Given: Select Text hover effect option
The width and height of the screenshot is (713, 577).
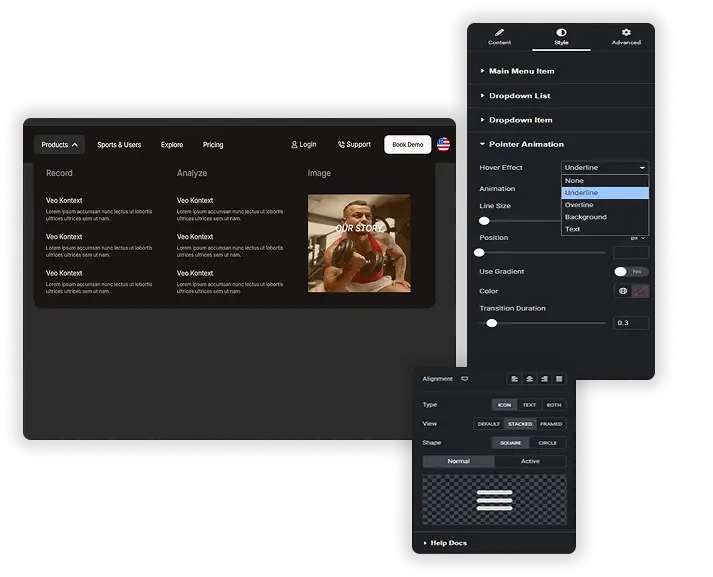Looking at the screenshot, I should tap(605, 229).
